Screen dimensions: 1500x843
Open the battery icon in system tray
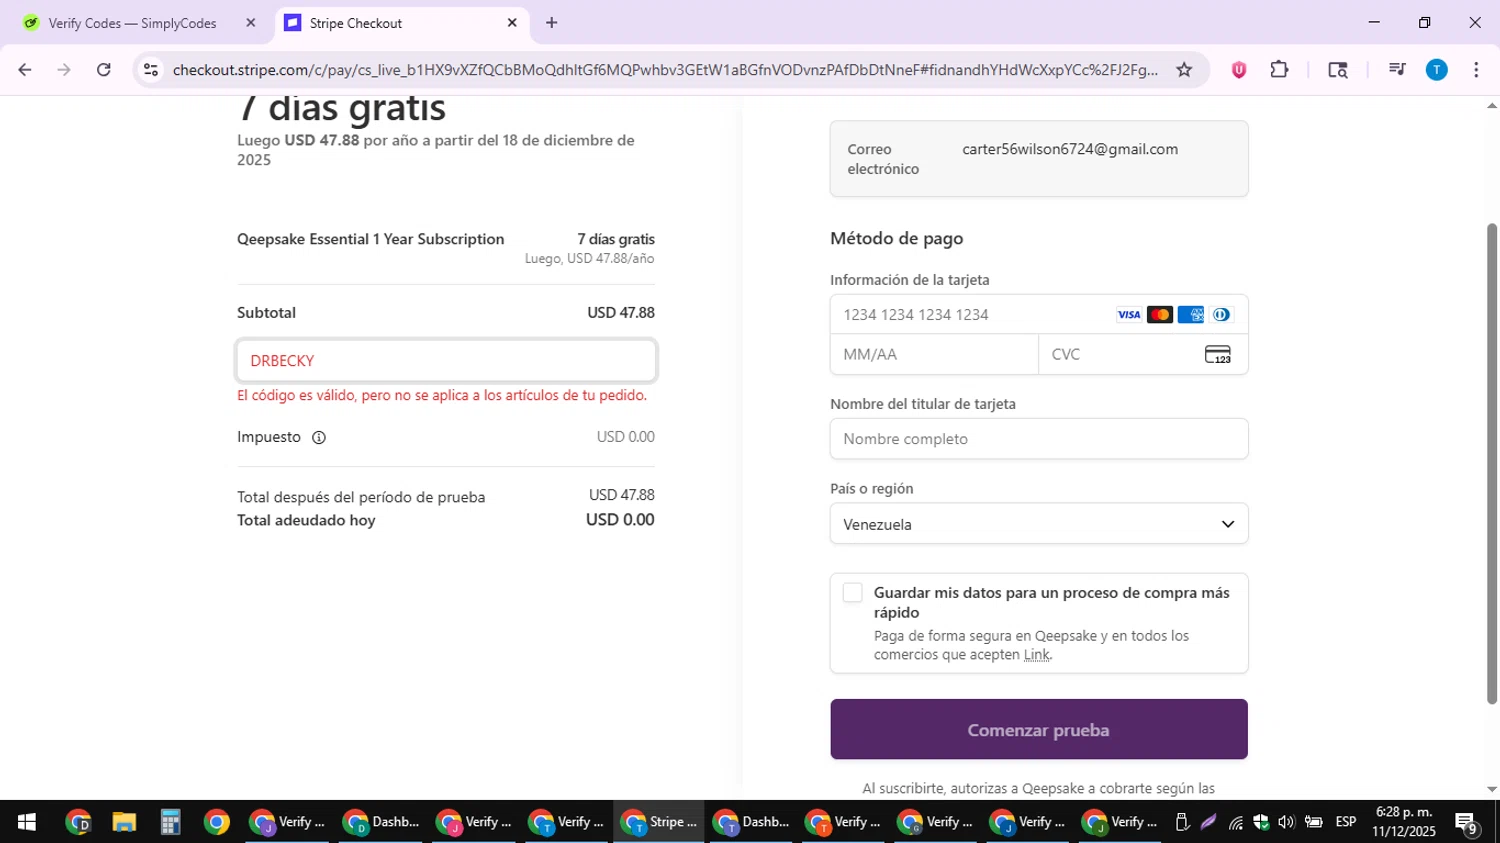pos(1314,822)
